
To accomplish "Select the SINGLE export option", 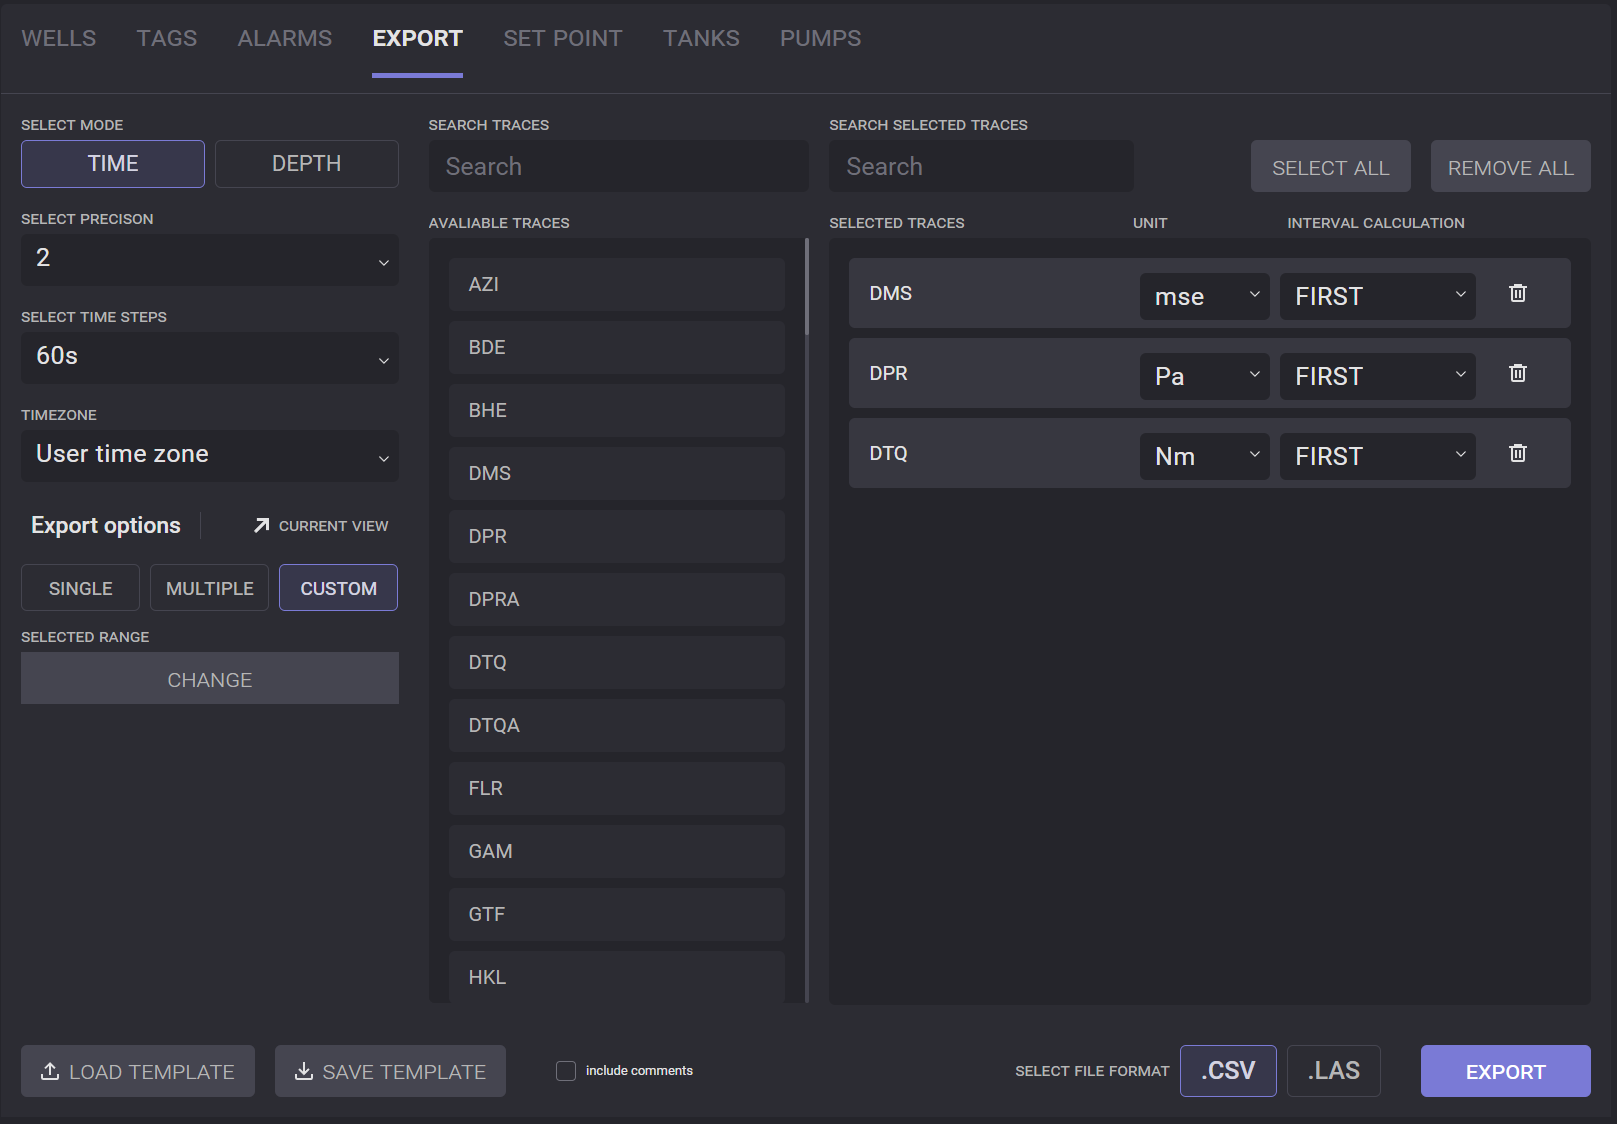I will tap(80, 588).
